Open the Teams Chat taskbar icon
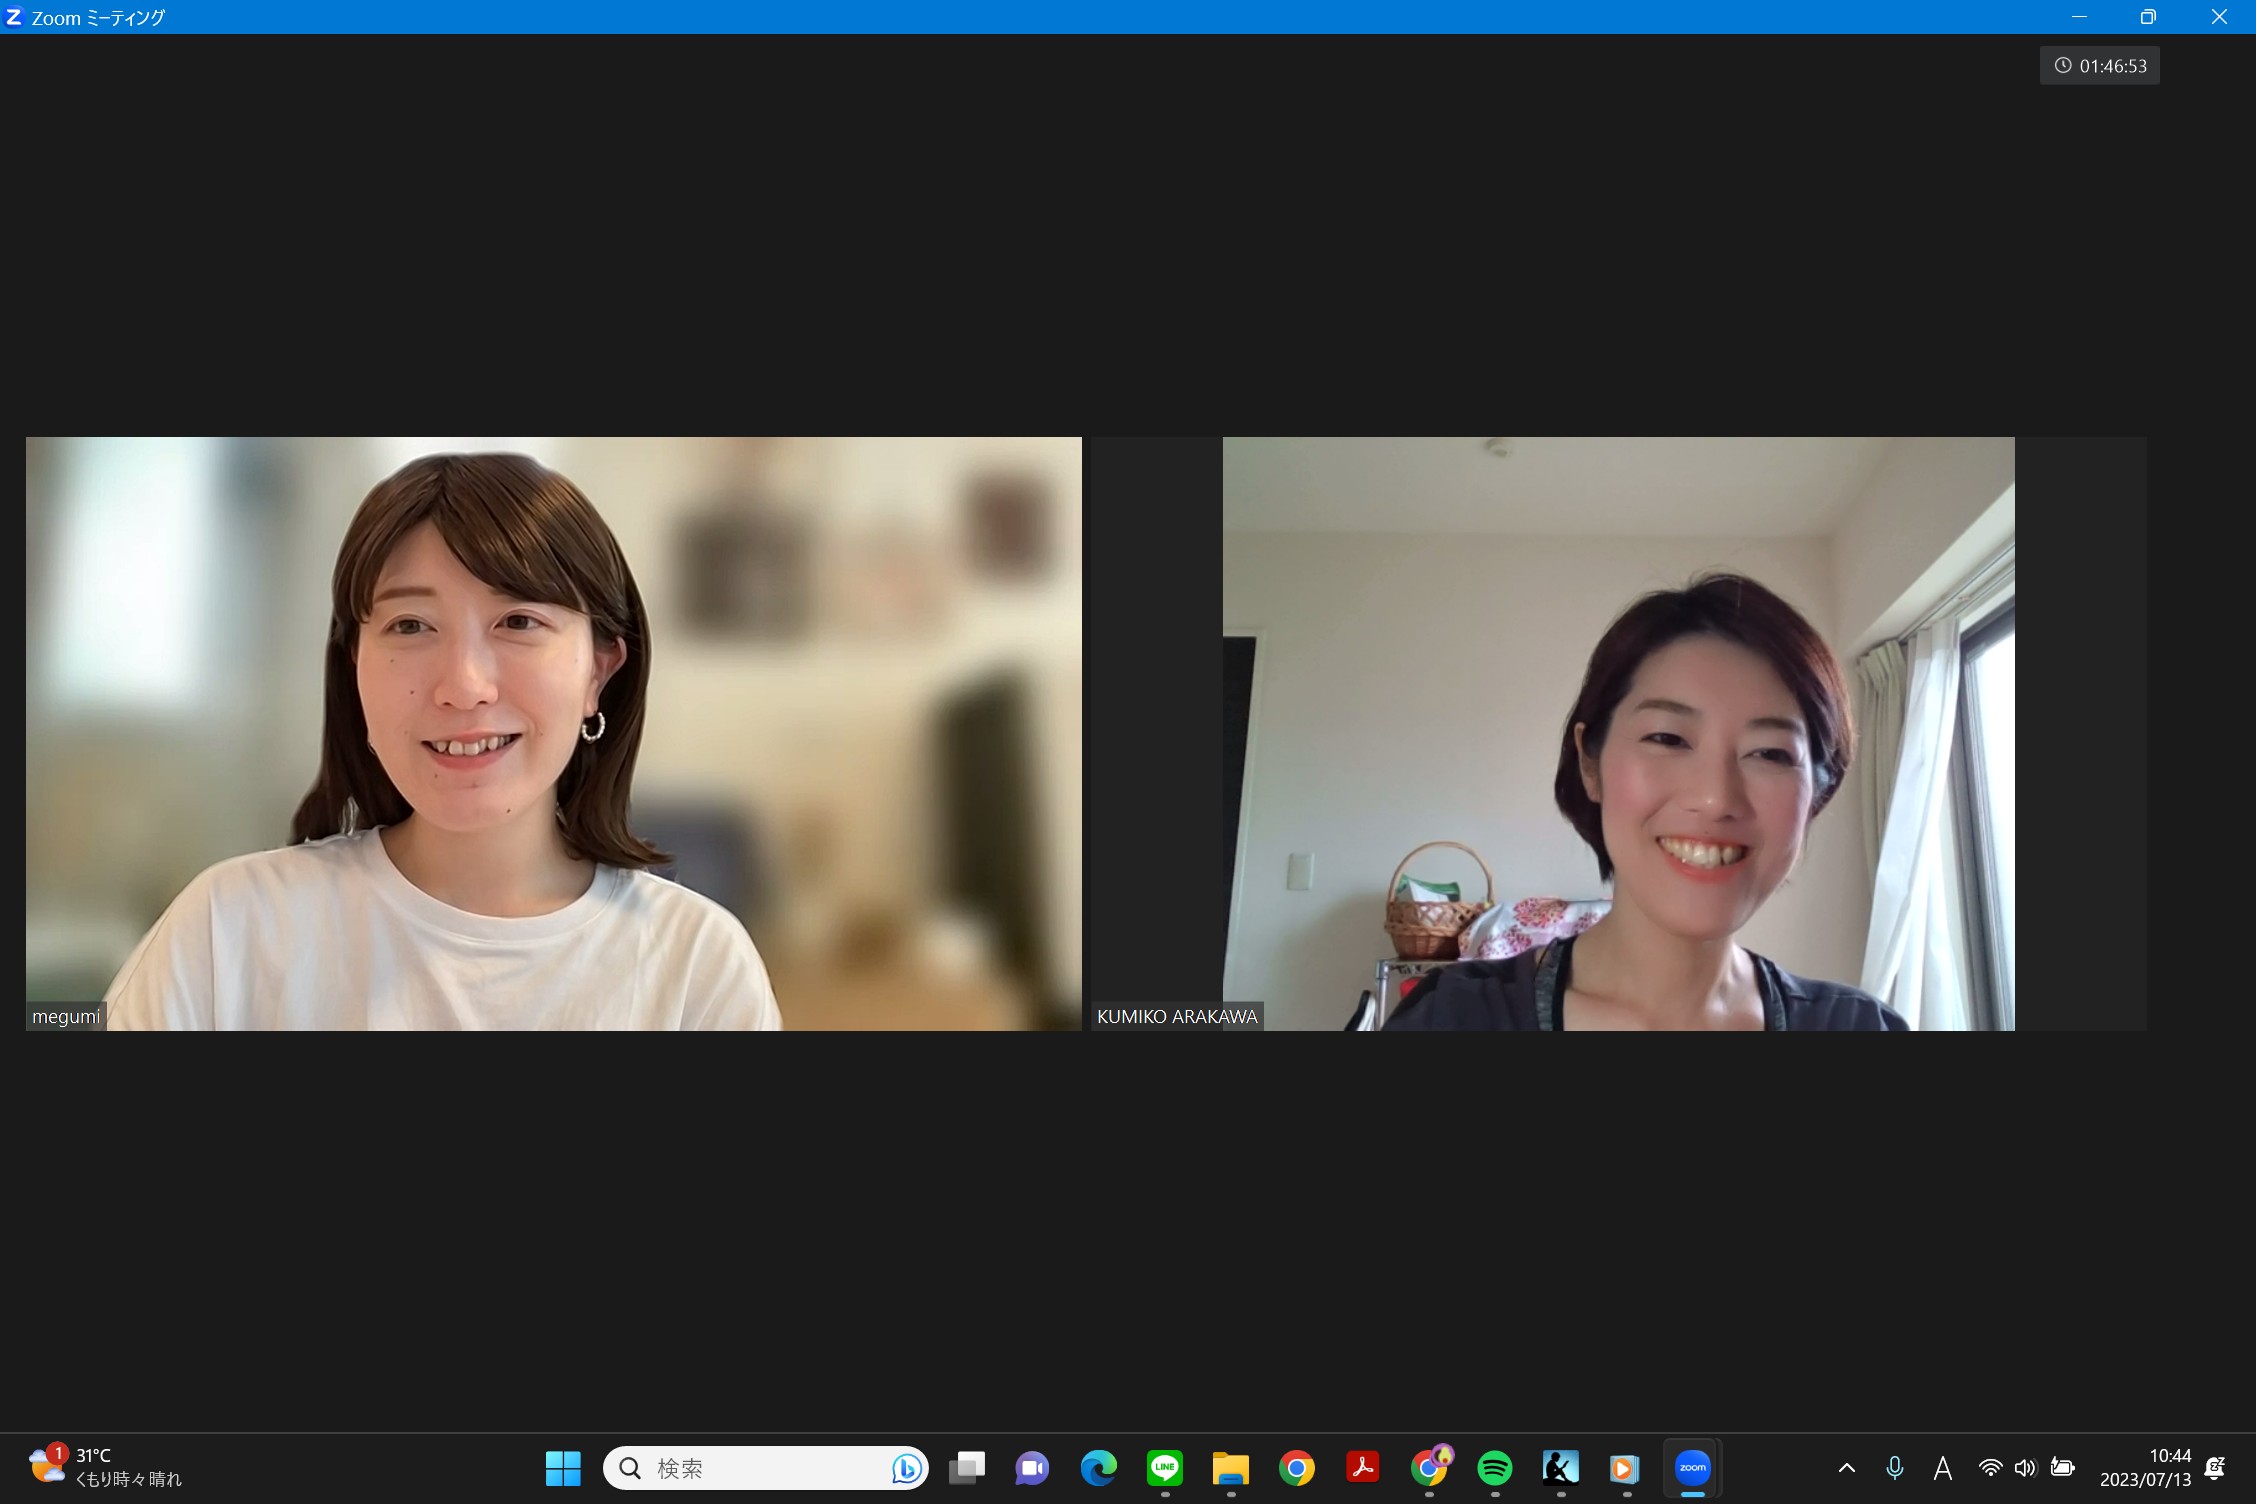This screenshot has width=2256, height=1504. pyautogui.click(x=1032, y=1468)
